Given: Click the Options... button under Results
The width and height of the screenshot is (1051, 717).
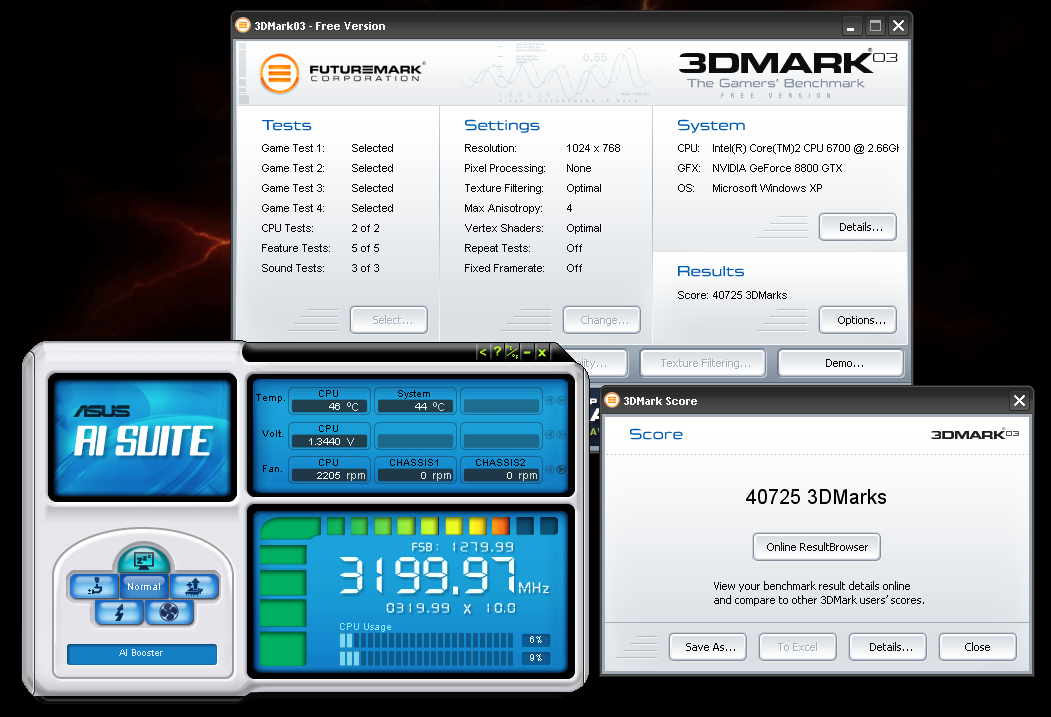Looking at the screenshot, I should pos(858,320).
